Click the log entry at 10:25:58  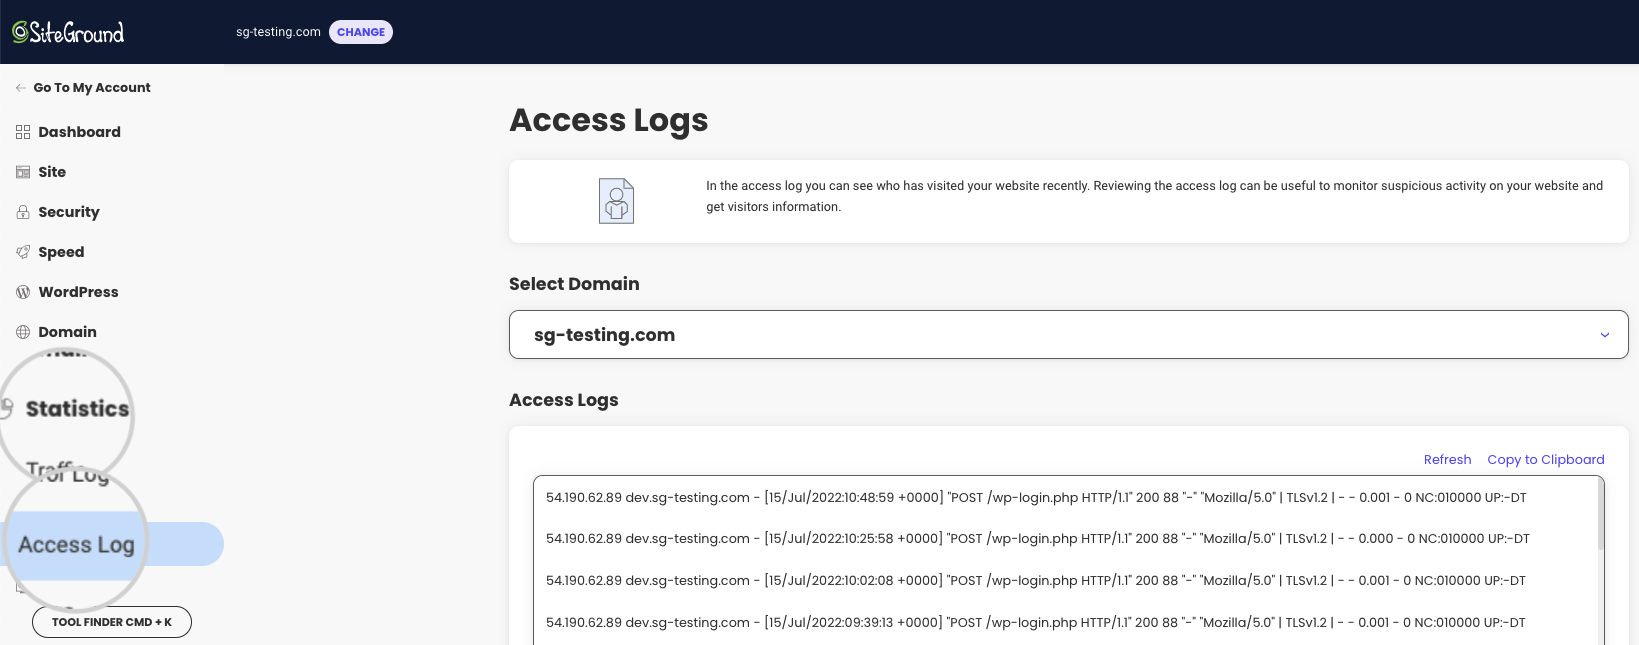[x=1038, y=538]
